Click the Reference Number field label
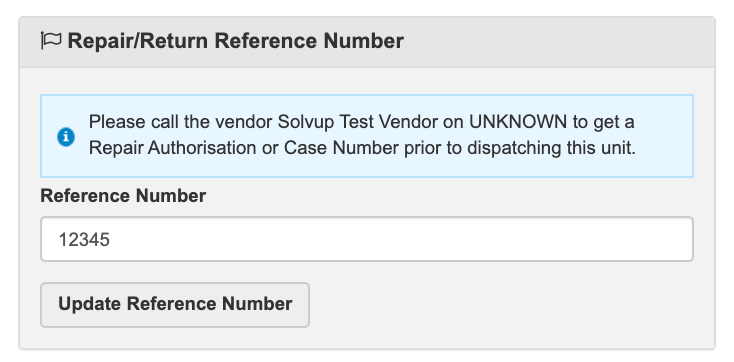Image resolution: width=734 pixels, height=362 pixels. [x=123, y=196]
